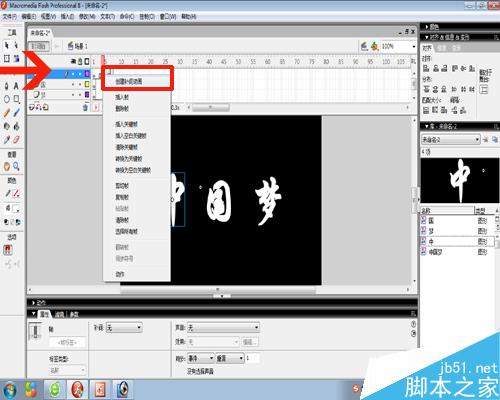Open the Windows Start button
Viewport: 500px width, 400px height.
tap(10, 389)
